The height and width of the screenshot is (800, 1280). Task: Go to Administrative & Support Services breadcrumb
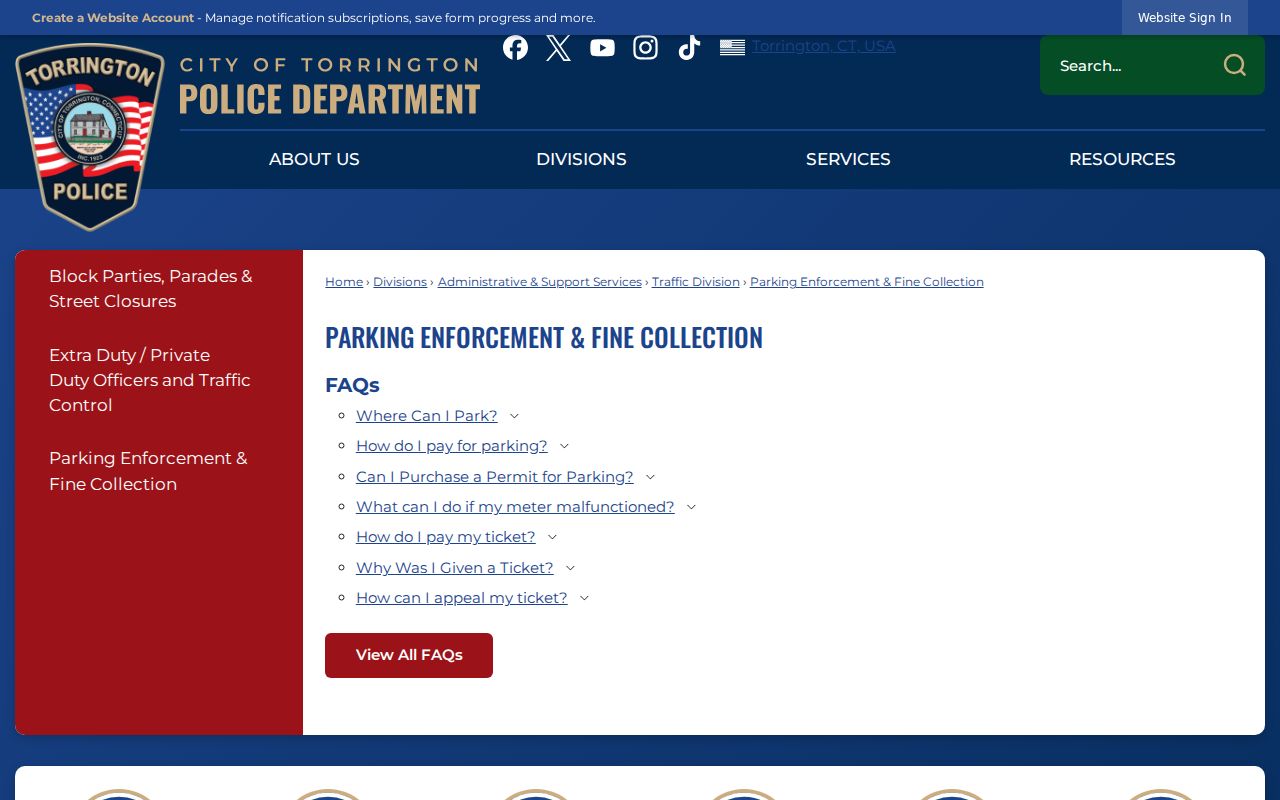pos(540,282)
